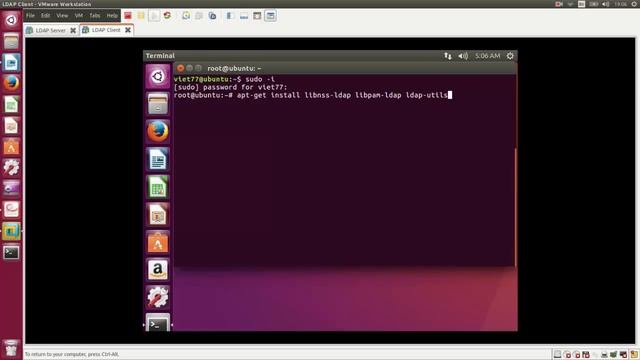Open LibreOffice Calc inside the guest launcher
The width and height of the screenshot is (640, 360).
(158, 187)
